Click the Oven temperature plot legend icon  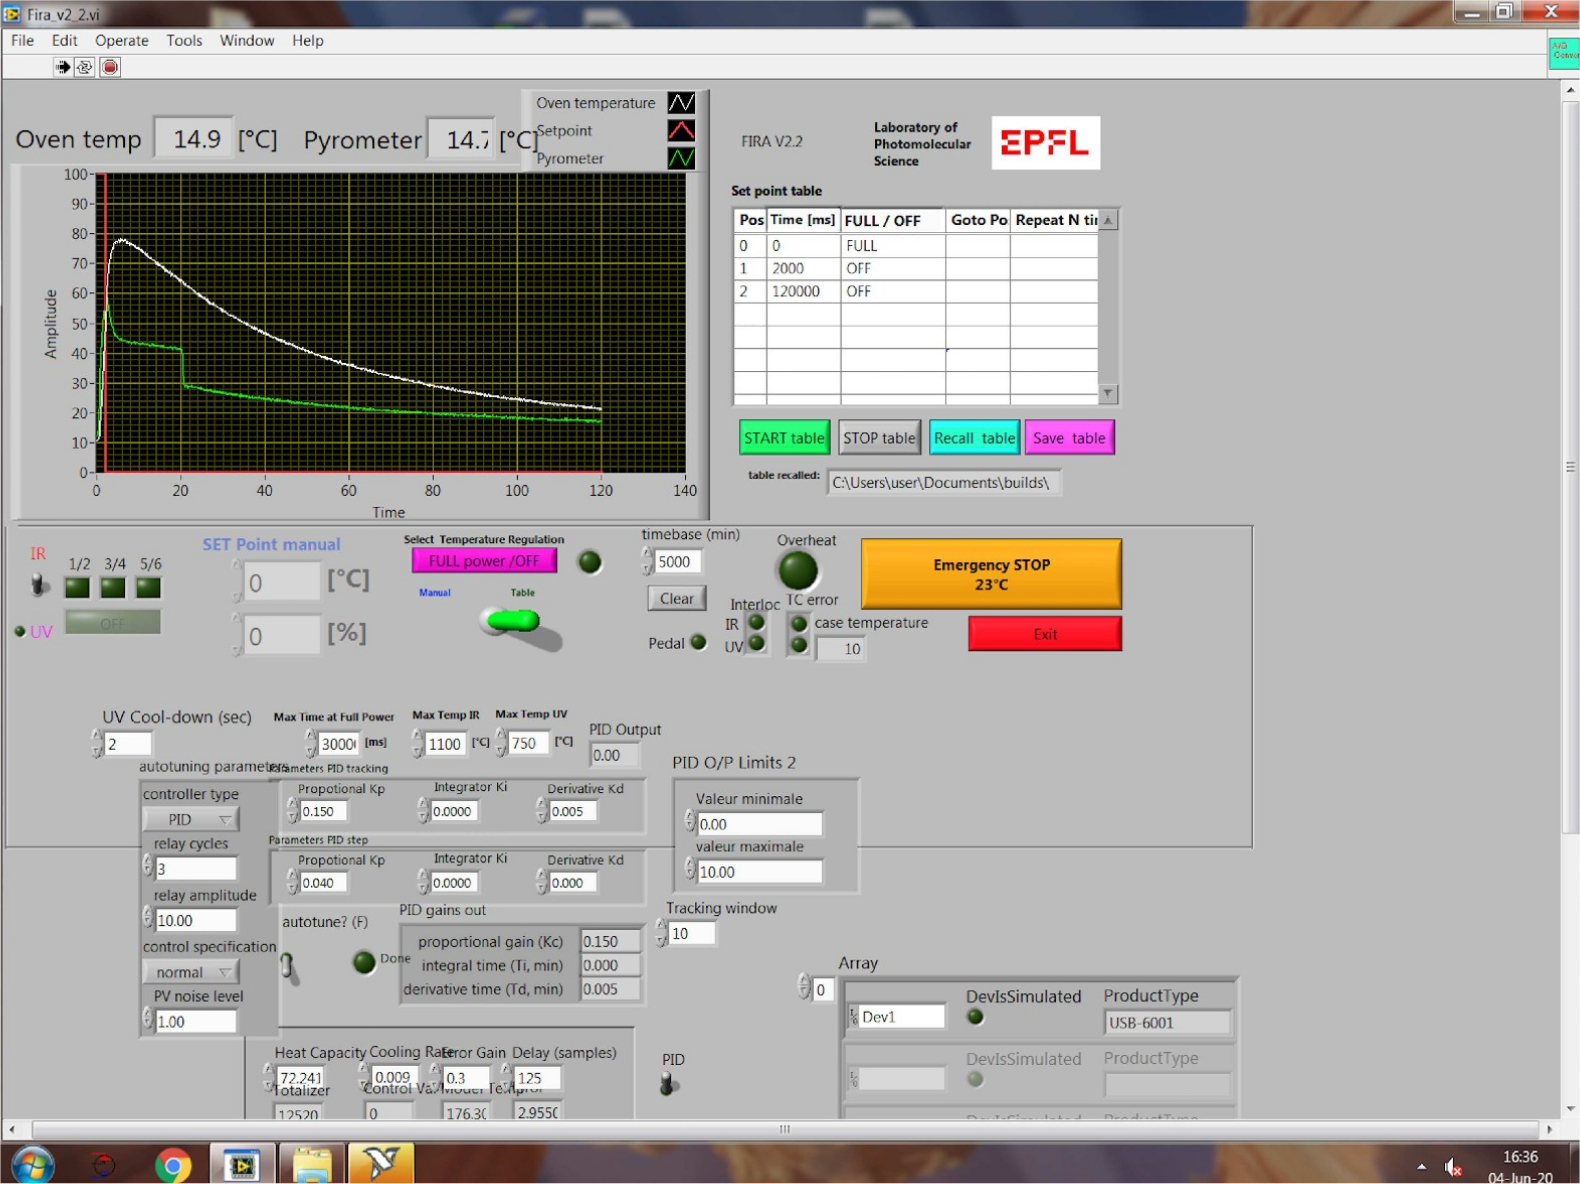681,103
